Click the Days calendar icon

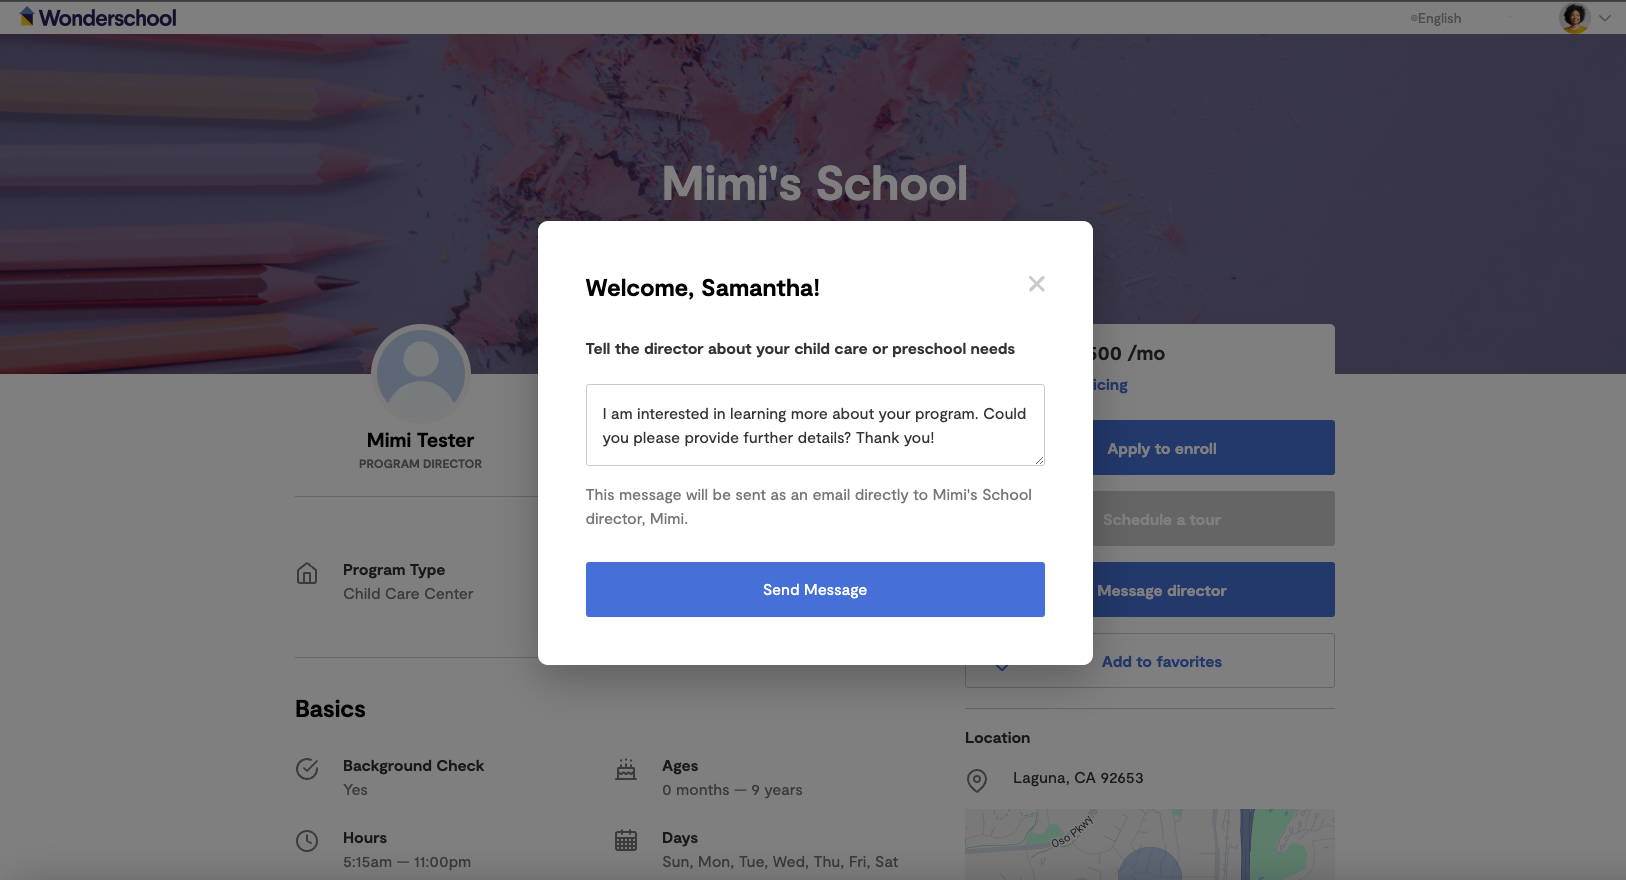(x=626, y=841)
